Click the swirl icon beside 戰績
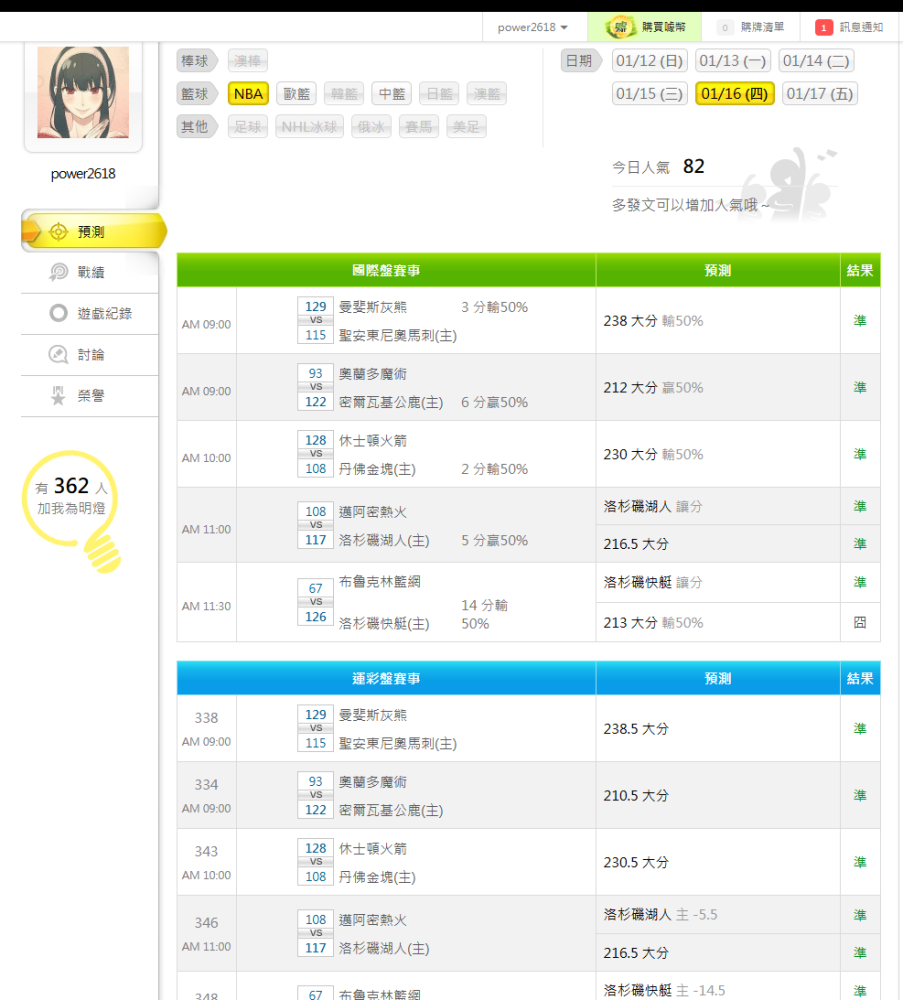Screen dimensions: 903x1000 click(x=58, y=272)
